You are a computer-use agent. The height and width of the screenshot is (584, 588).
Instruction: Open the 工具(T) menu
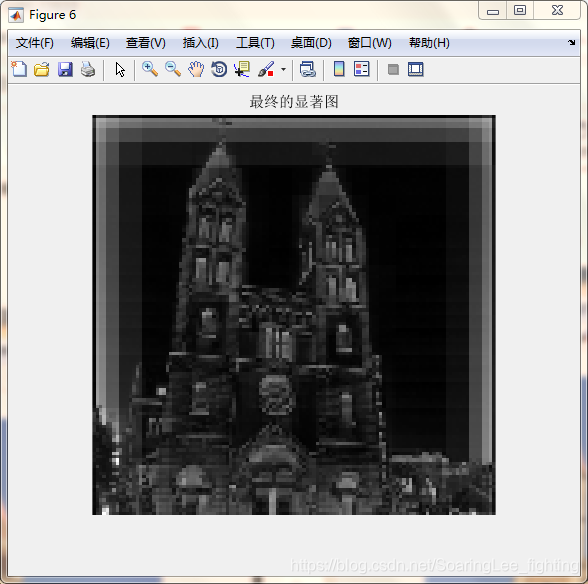pyautogui.click(x=255, y=43)
